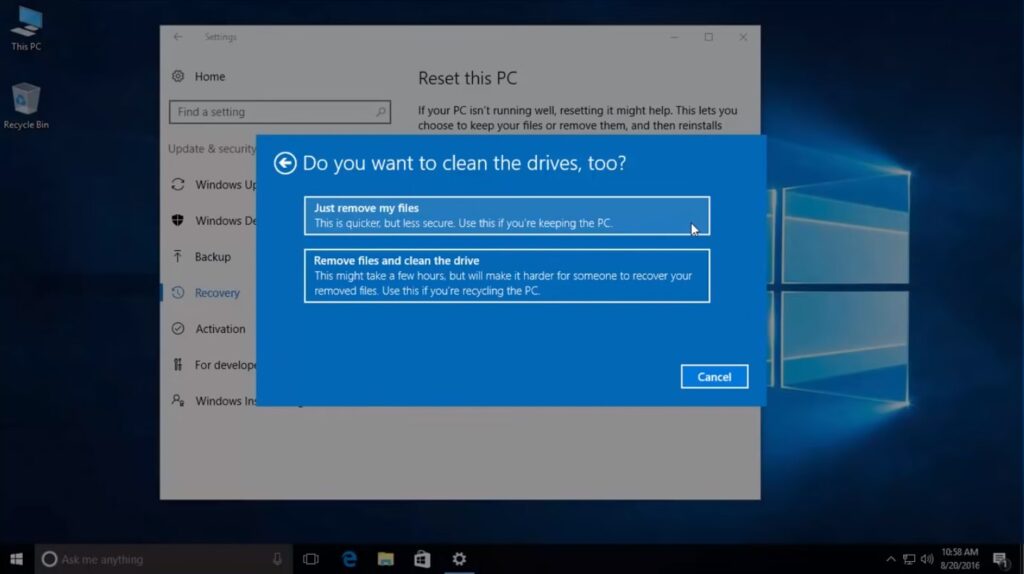Click the Activation checkmark icon
This screenshot has height=574, width=1024.
pyautogui.click(x=178, y=328)
